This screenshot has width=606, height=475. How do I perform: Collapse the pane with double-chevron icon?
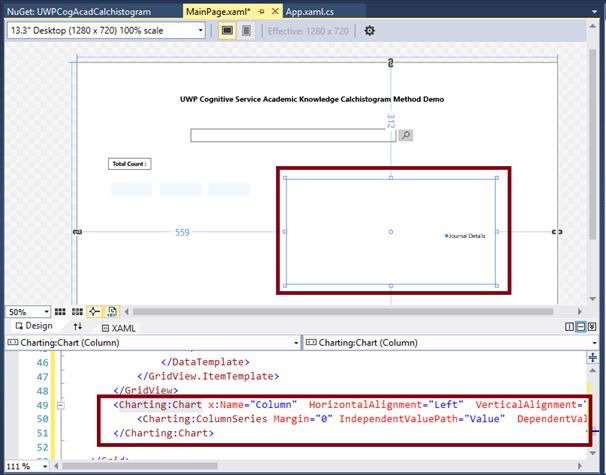coord(592,327)
